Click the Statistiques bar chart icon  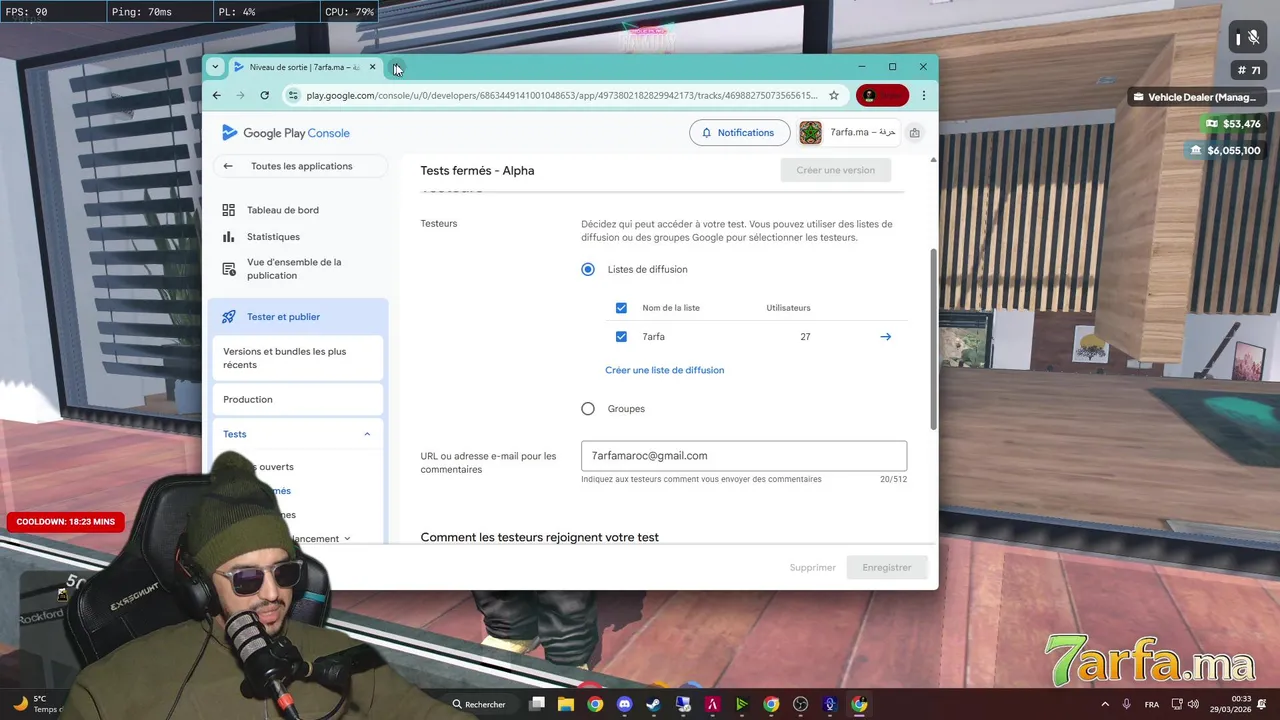(228, 237)
